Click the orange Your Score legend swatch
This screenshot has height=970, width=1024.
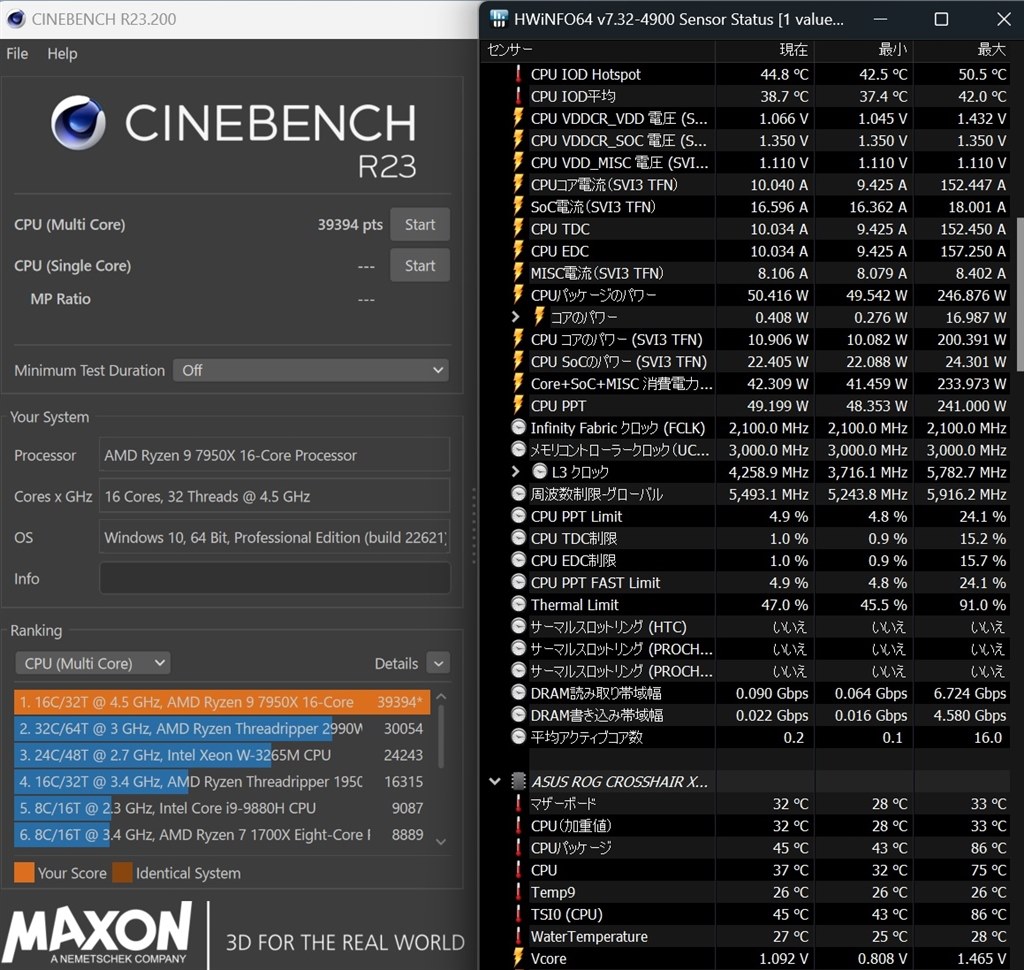pyautogui.click(x=24, y=873)
